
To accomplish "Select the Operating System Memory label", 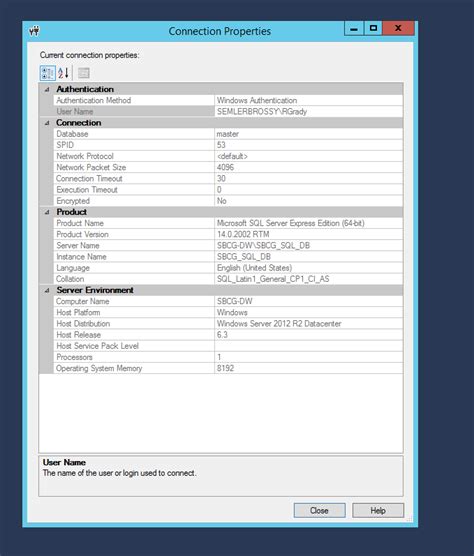I will coord(99,368).
